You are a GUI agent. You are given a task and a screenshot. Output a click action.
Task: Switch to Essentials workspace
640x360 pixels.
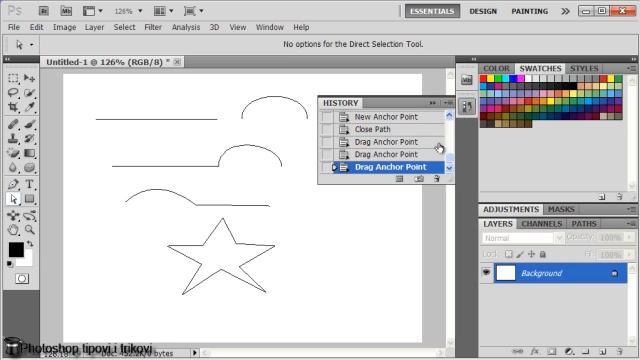(432, 11)
